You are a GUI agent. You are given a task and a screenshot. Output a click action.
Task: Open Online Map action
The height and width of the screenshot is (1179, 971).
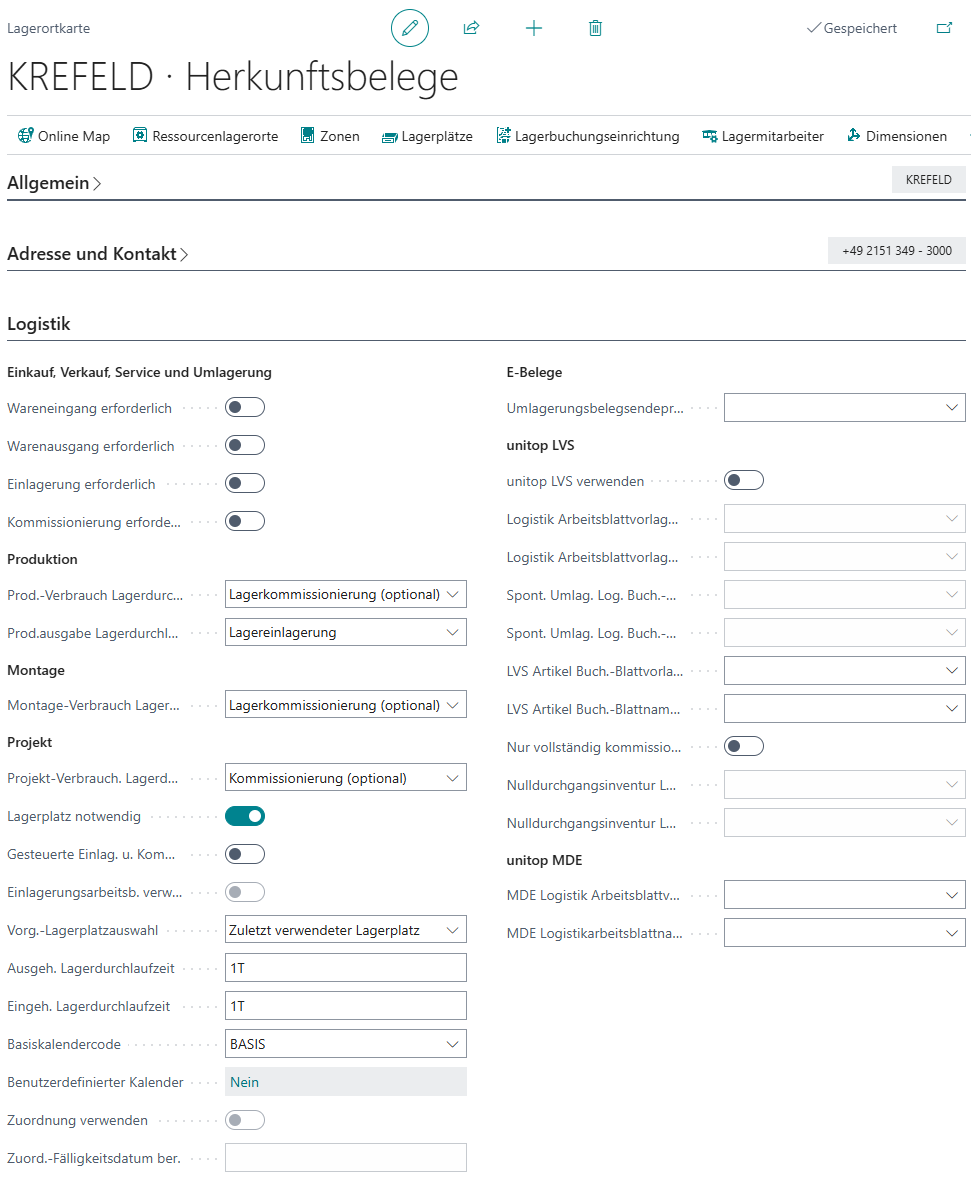pos(64,136)
